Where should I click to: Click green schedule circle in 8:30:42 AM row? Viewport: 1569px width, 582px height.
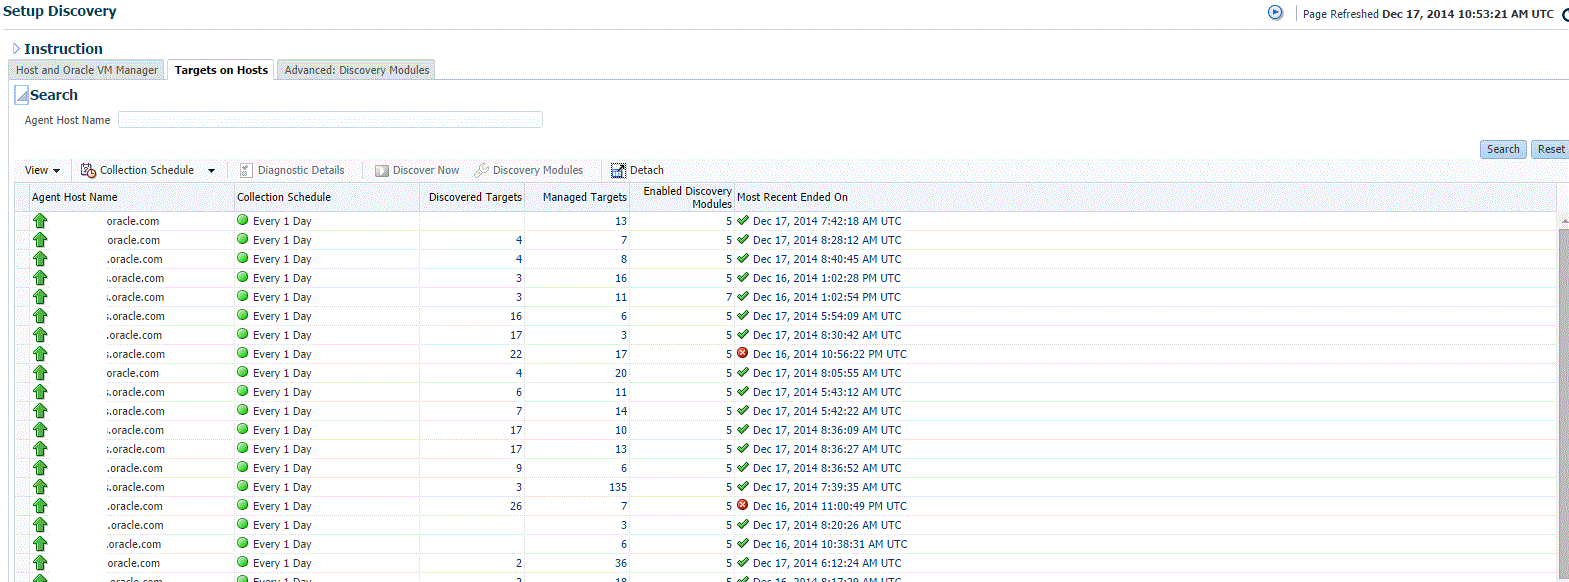click(243, 334)
